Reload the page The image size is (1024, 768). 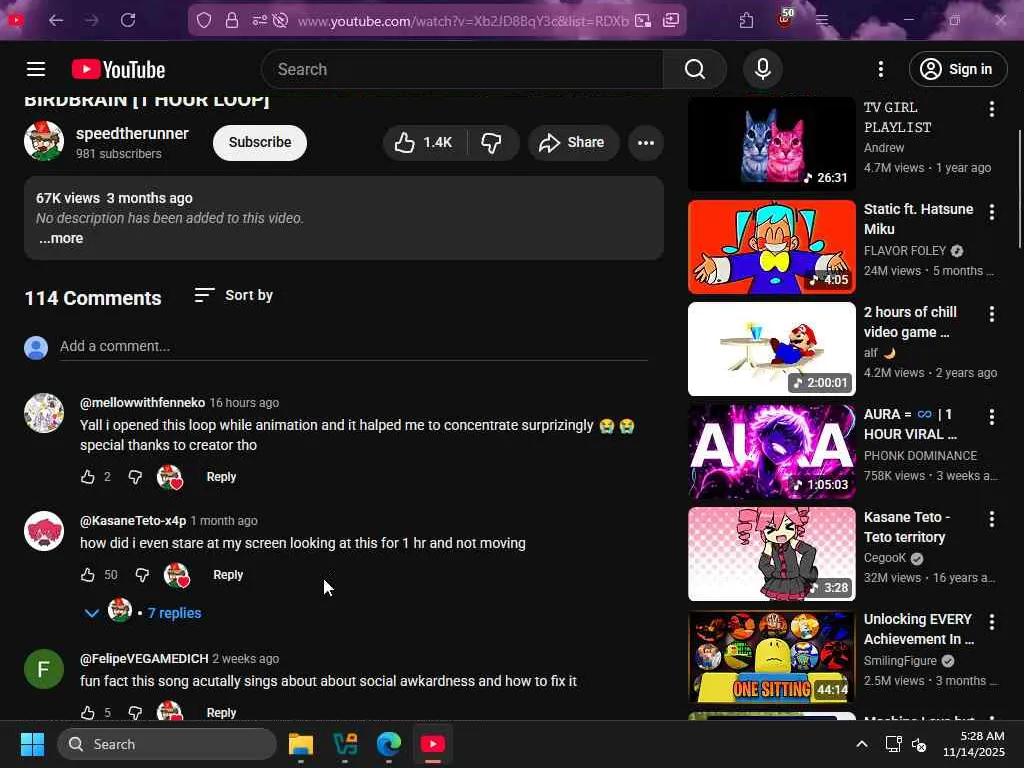[x=128, y=20]
